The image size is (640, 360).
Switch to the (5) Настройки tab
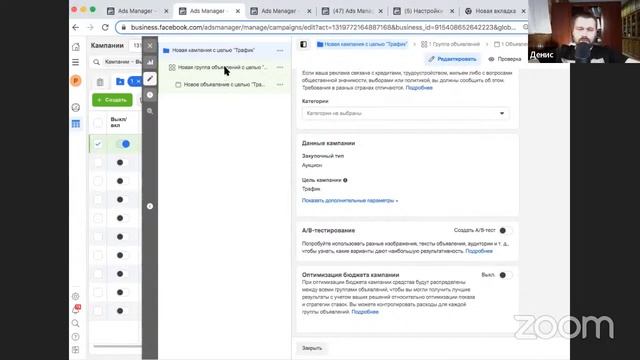coord(424,11)
